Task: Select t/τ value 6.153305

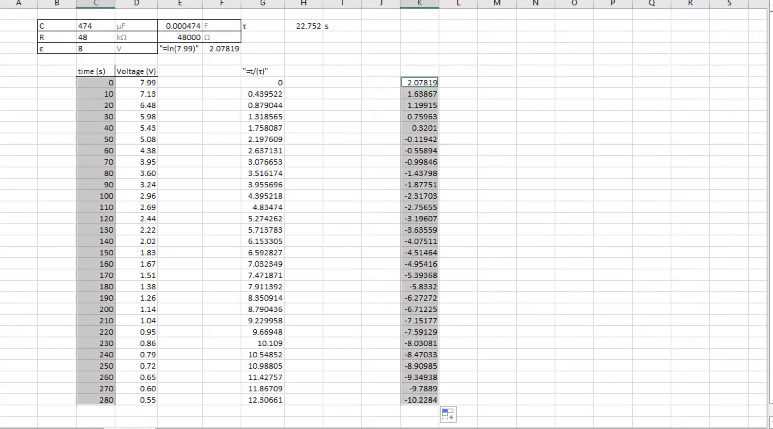Action: click(x=262, y=241)
